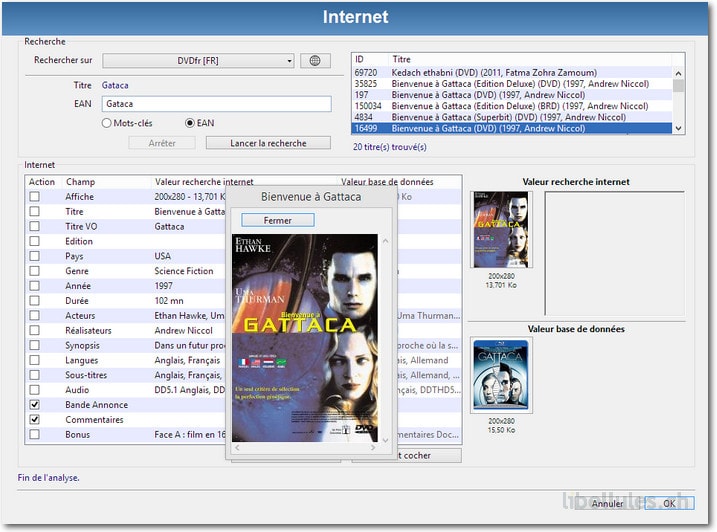This screenshot has width=717, height=532.
Task: Click the Champ column header
Action: coord(106,182)
